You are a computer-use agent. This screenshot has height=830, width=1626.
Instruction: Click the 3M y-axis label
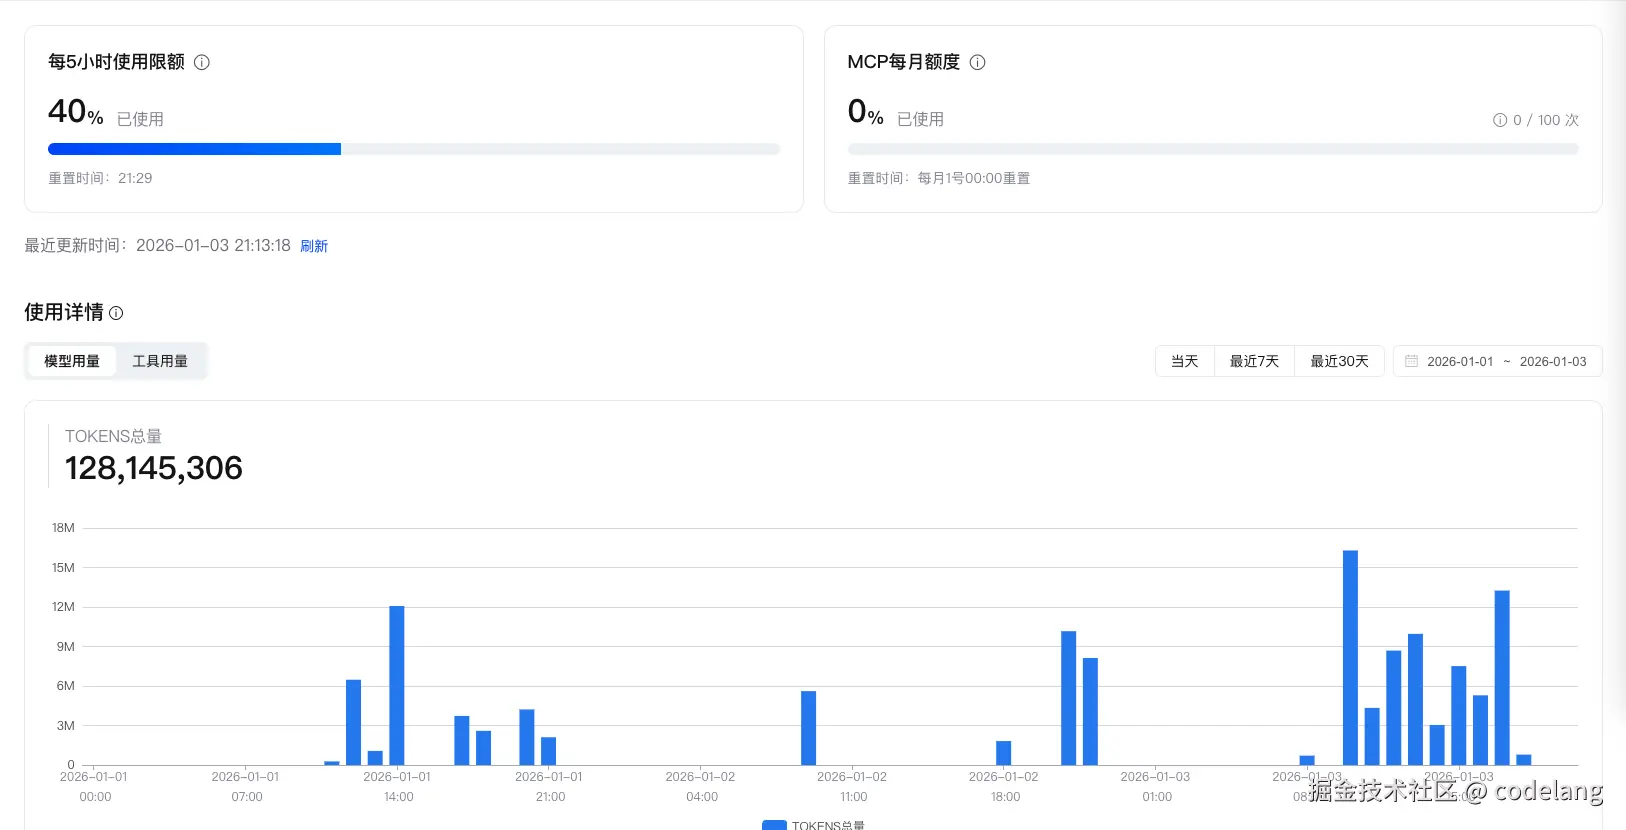click(66, 726)
